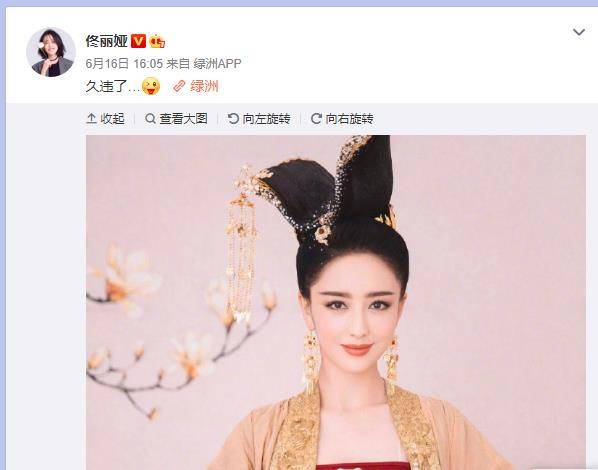Click the tongue-out emoji in the post
Viewport: 598px width, 470px height.
point(151,86)
